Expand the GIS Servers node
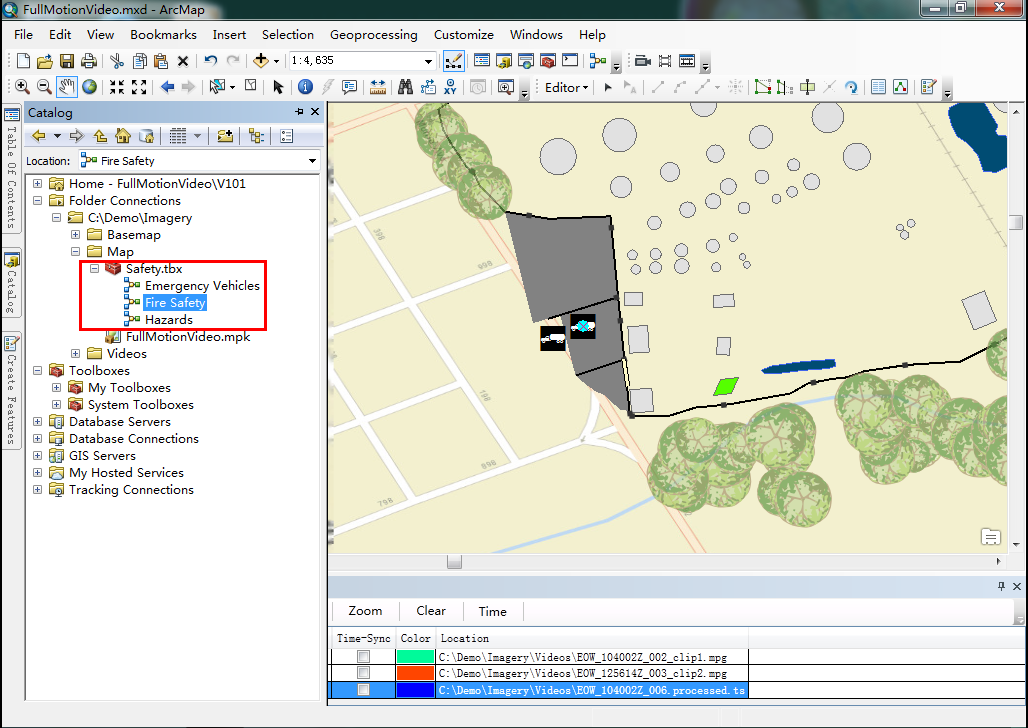This screenshot has width=1028, height=728. coord(37,456)
